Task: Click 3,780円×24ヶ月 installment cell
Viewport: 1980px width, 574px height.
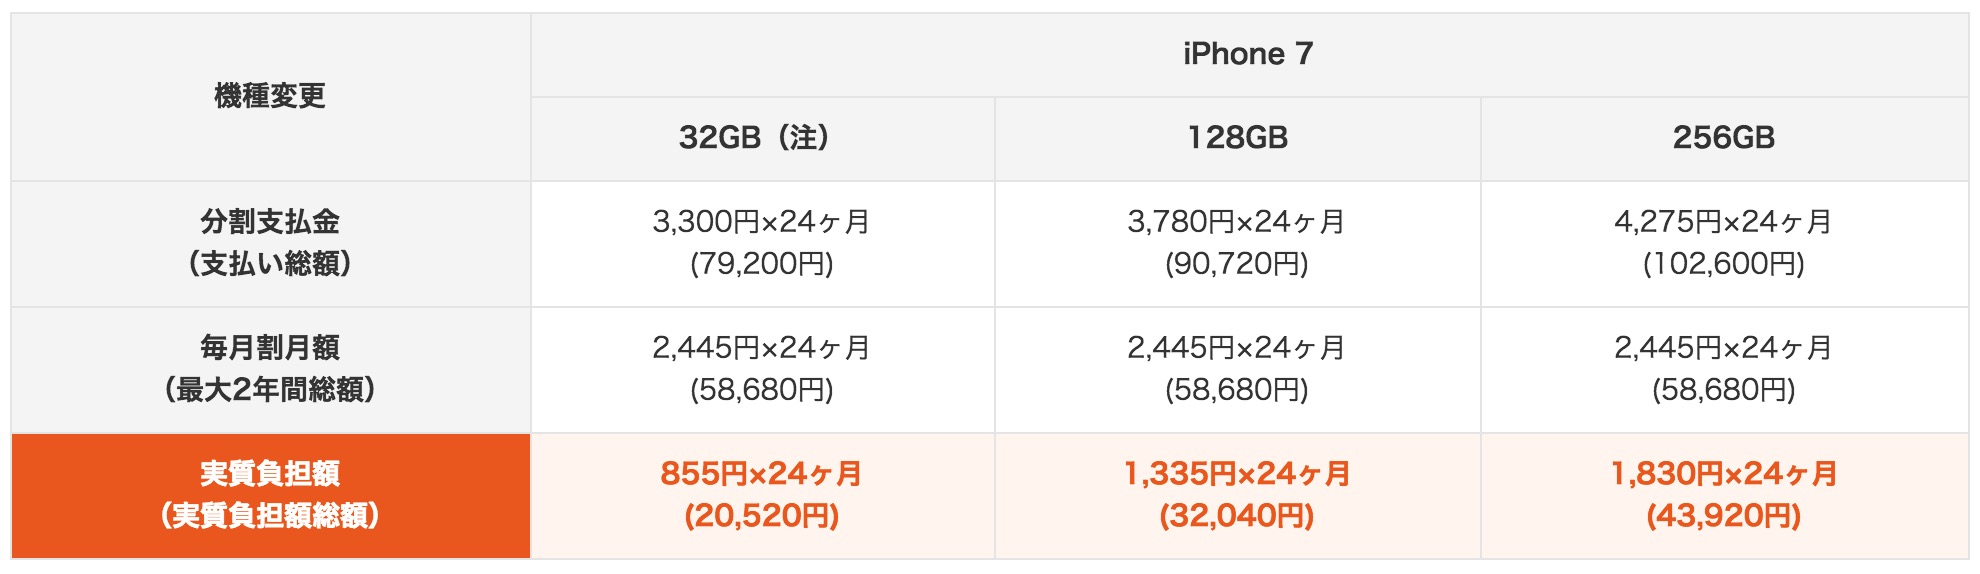Action: pyautogui.click(x=1237, y=222)
